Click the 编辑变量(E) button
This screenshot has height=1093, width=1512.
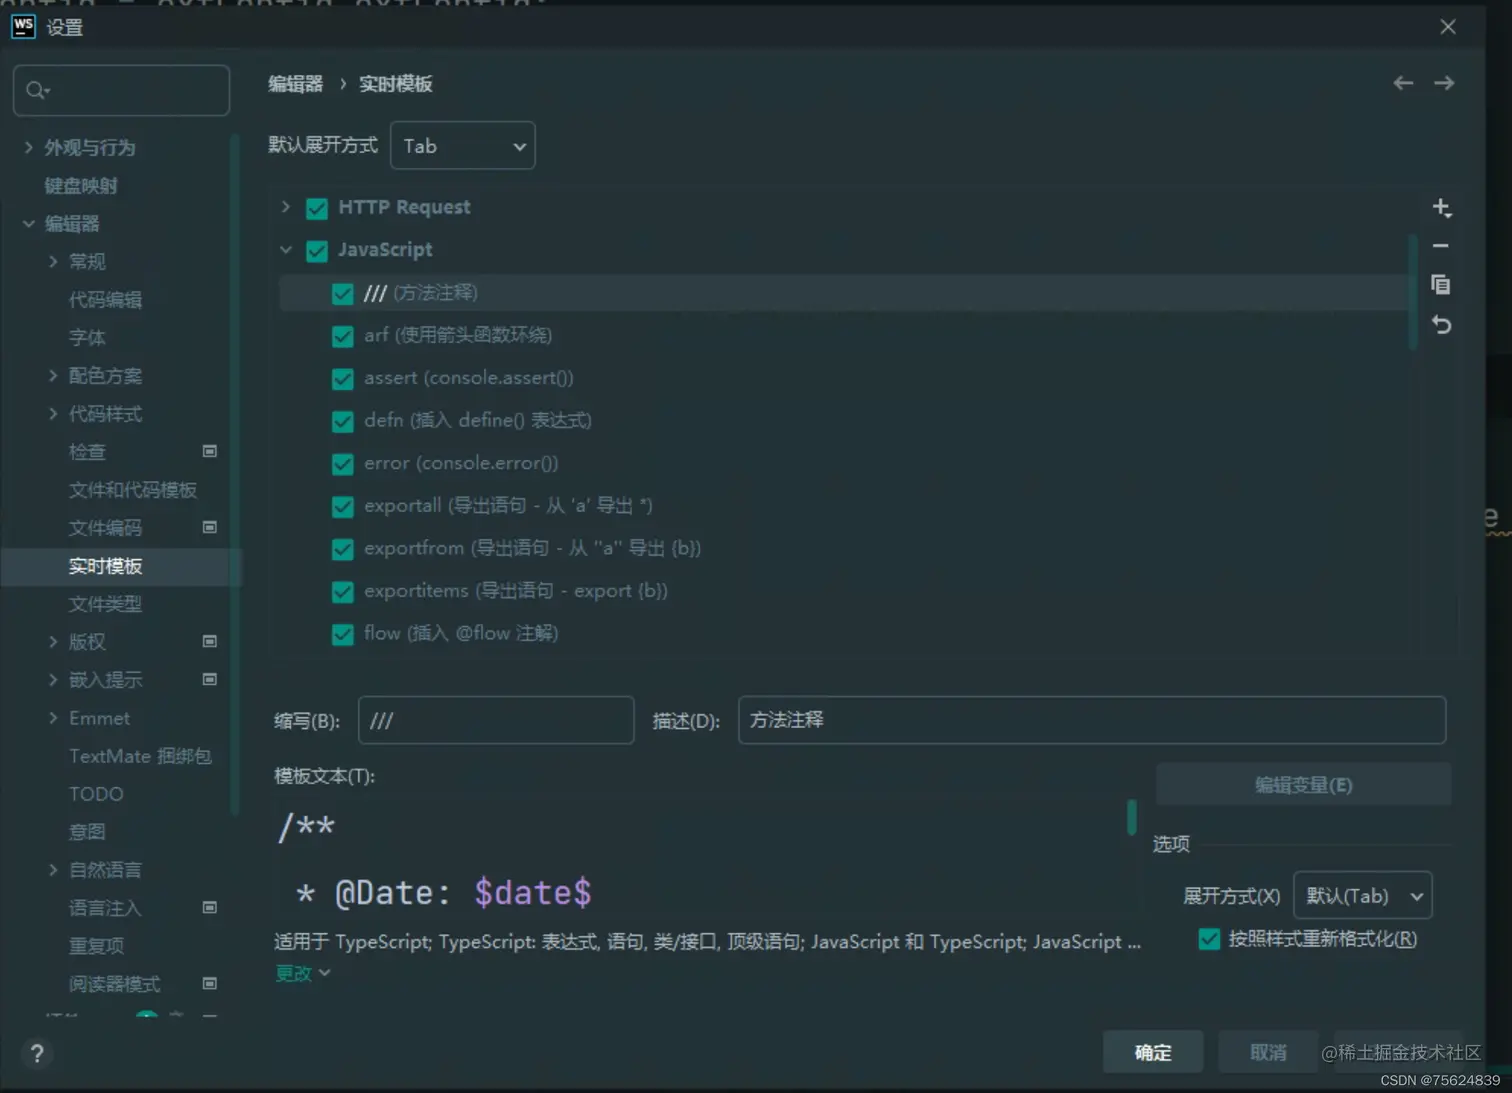(1303, 785)
